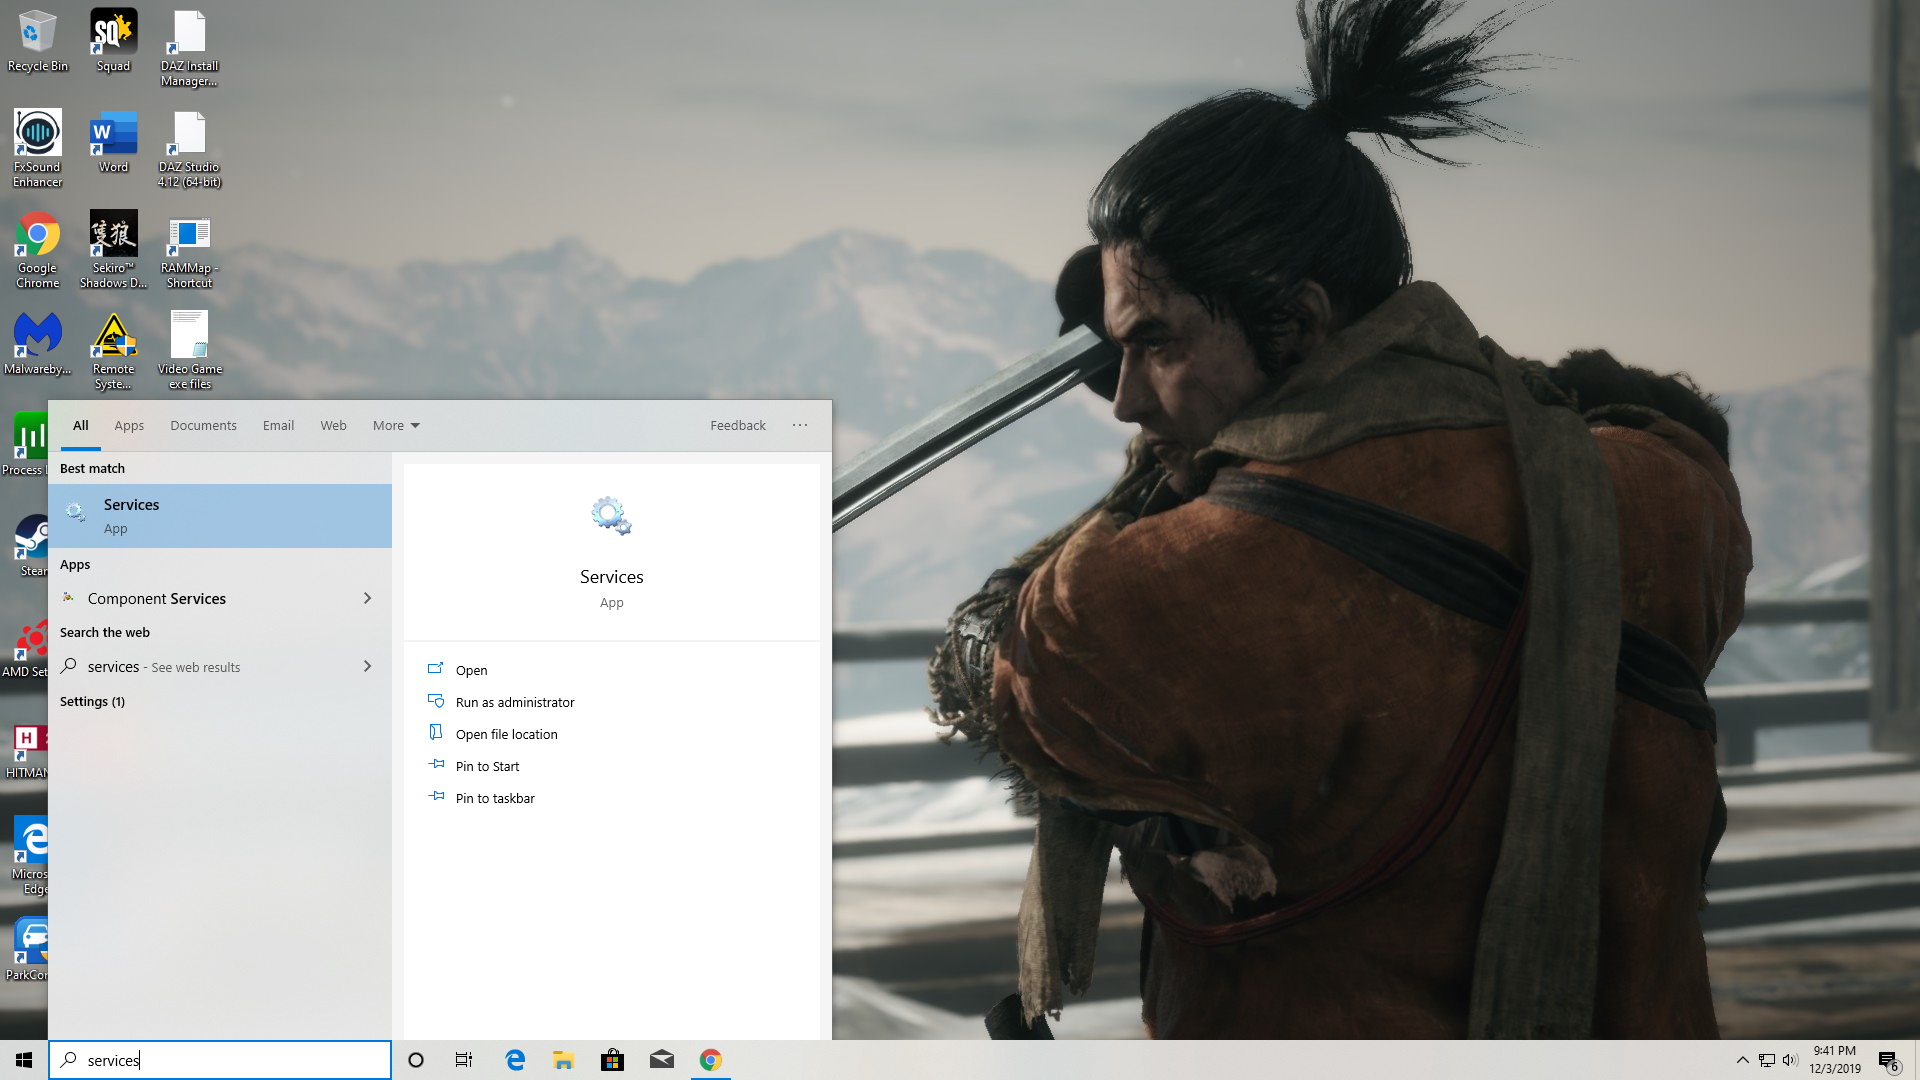Launch Microsoft Edge from the taskbar
The image size is (1920, 1080).
pos(515,1060)
